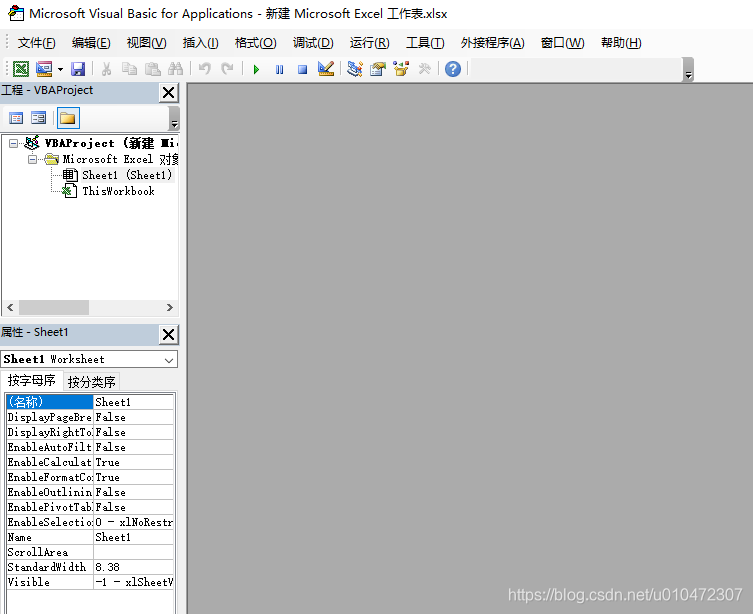
Task: Collapse the VBAProject tree node
Action: pyautogui.click(x=13, y=143)
